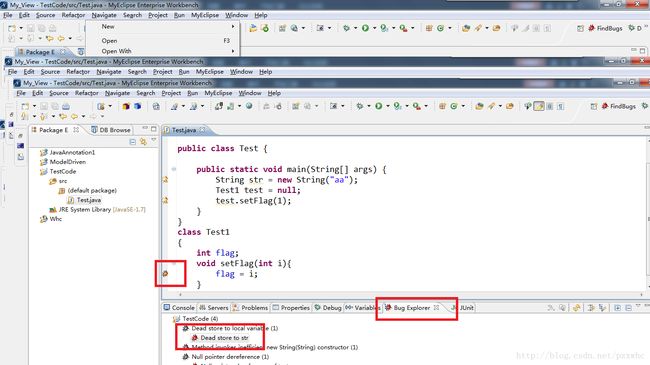The width and height of the screenshot is (650, 365).
Task: Open the FindBugs perspective in front window
Action: tap(618, 106)
